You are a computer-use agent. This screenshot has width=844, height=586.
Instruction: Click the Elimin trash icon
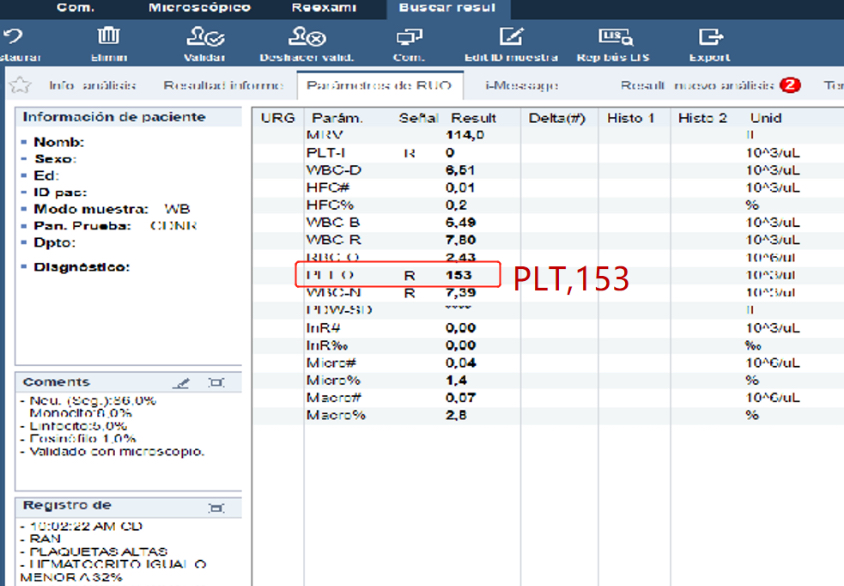point(109,38)
